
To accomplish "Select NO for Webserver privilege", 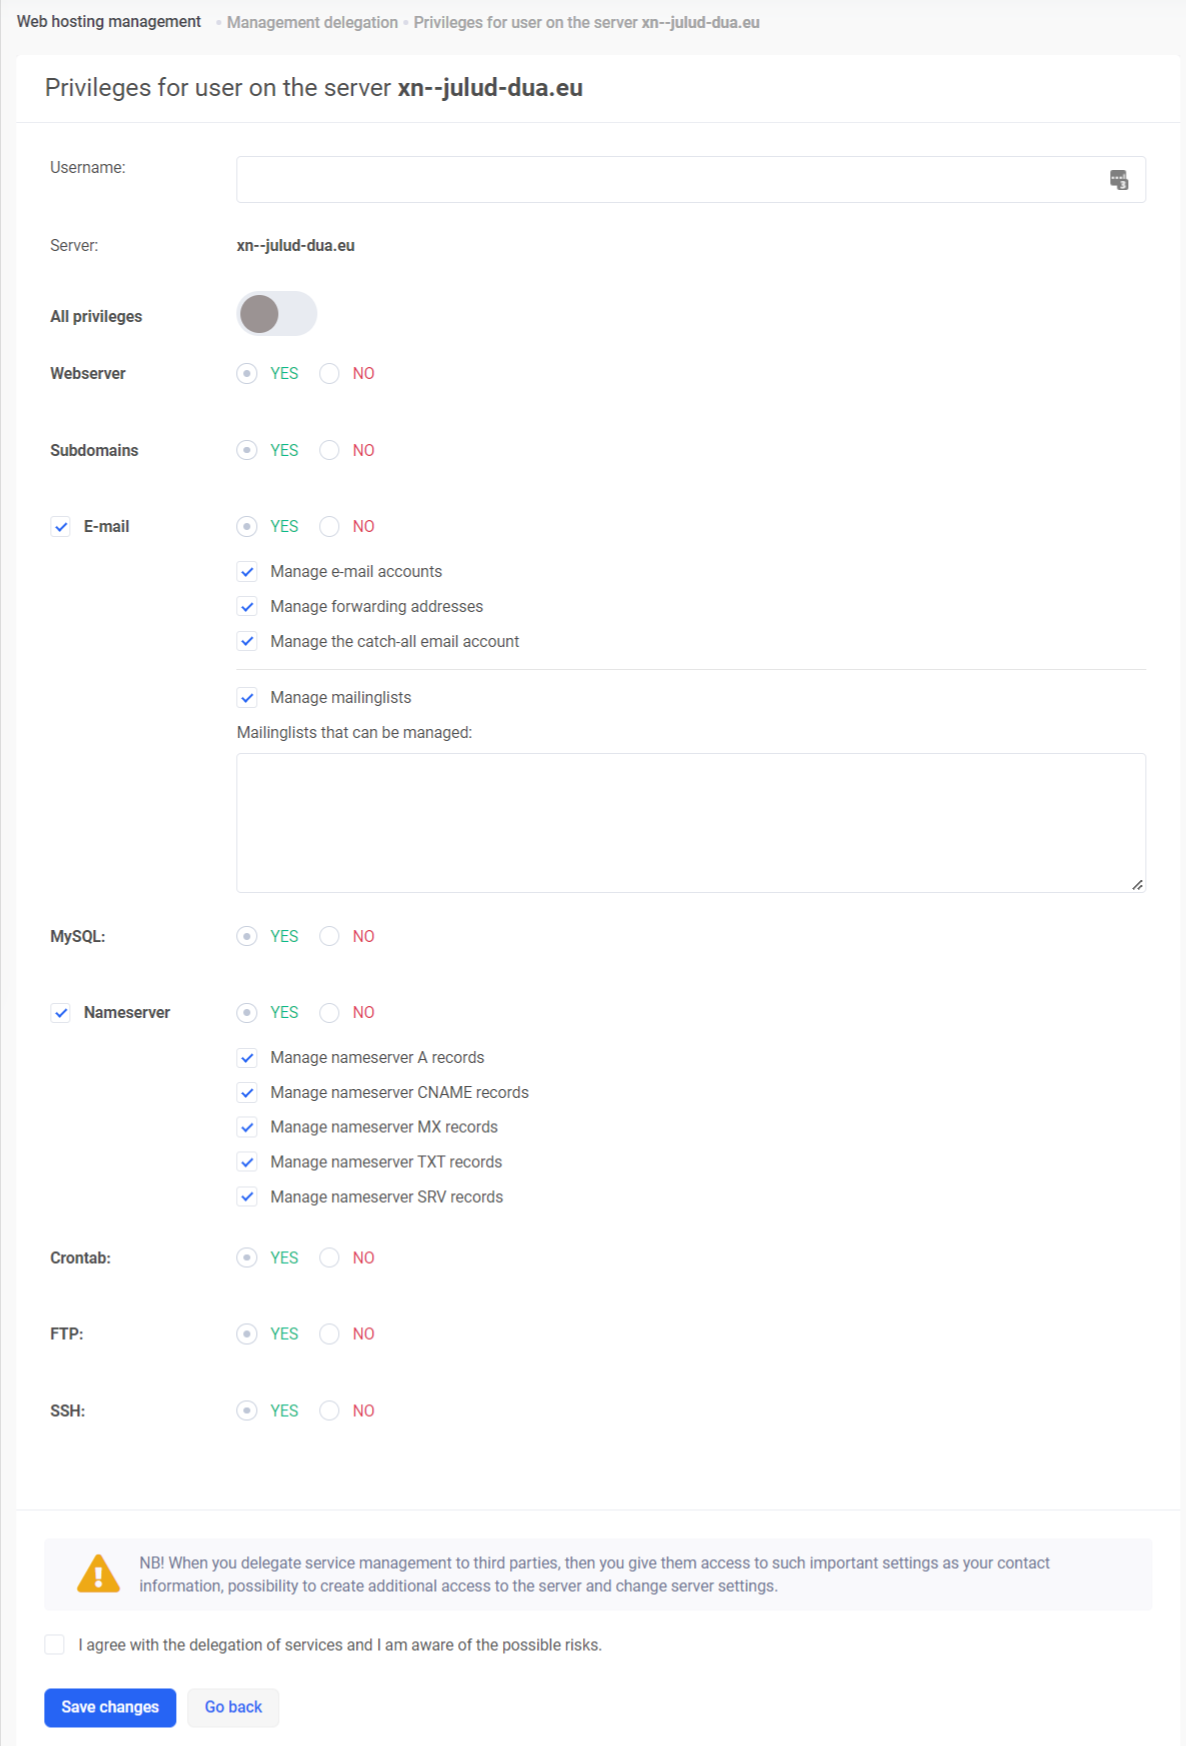I will 329,374.
